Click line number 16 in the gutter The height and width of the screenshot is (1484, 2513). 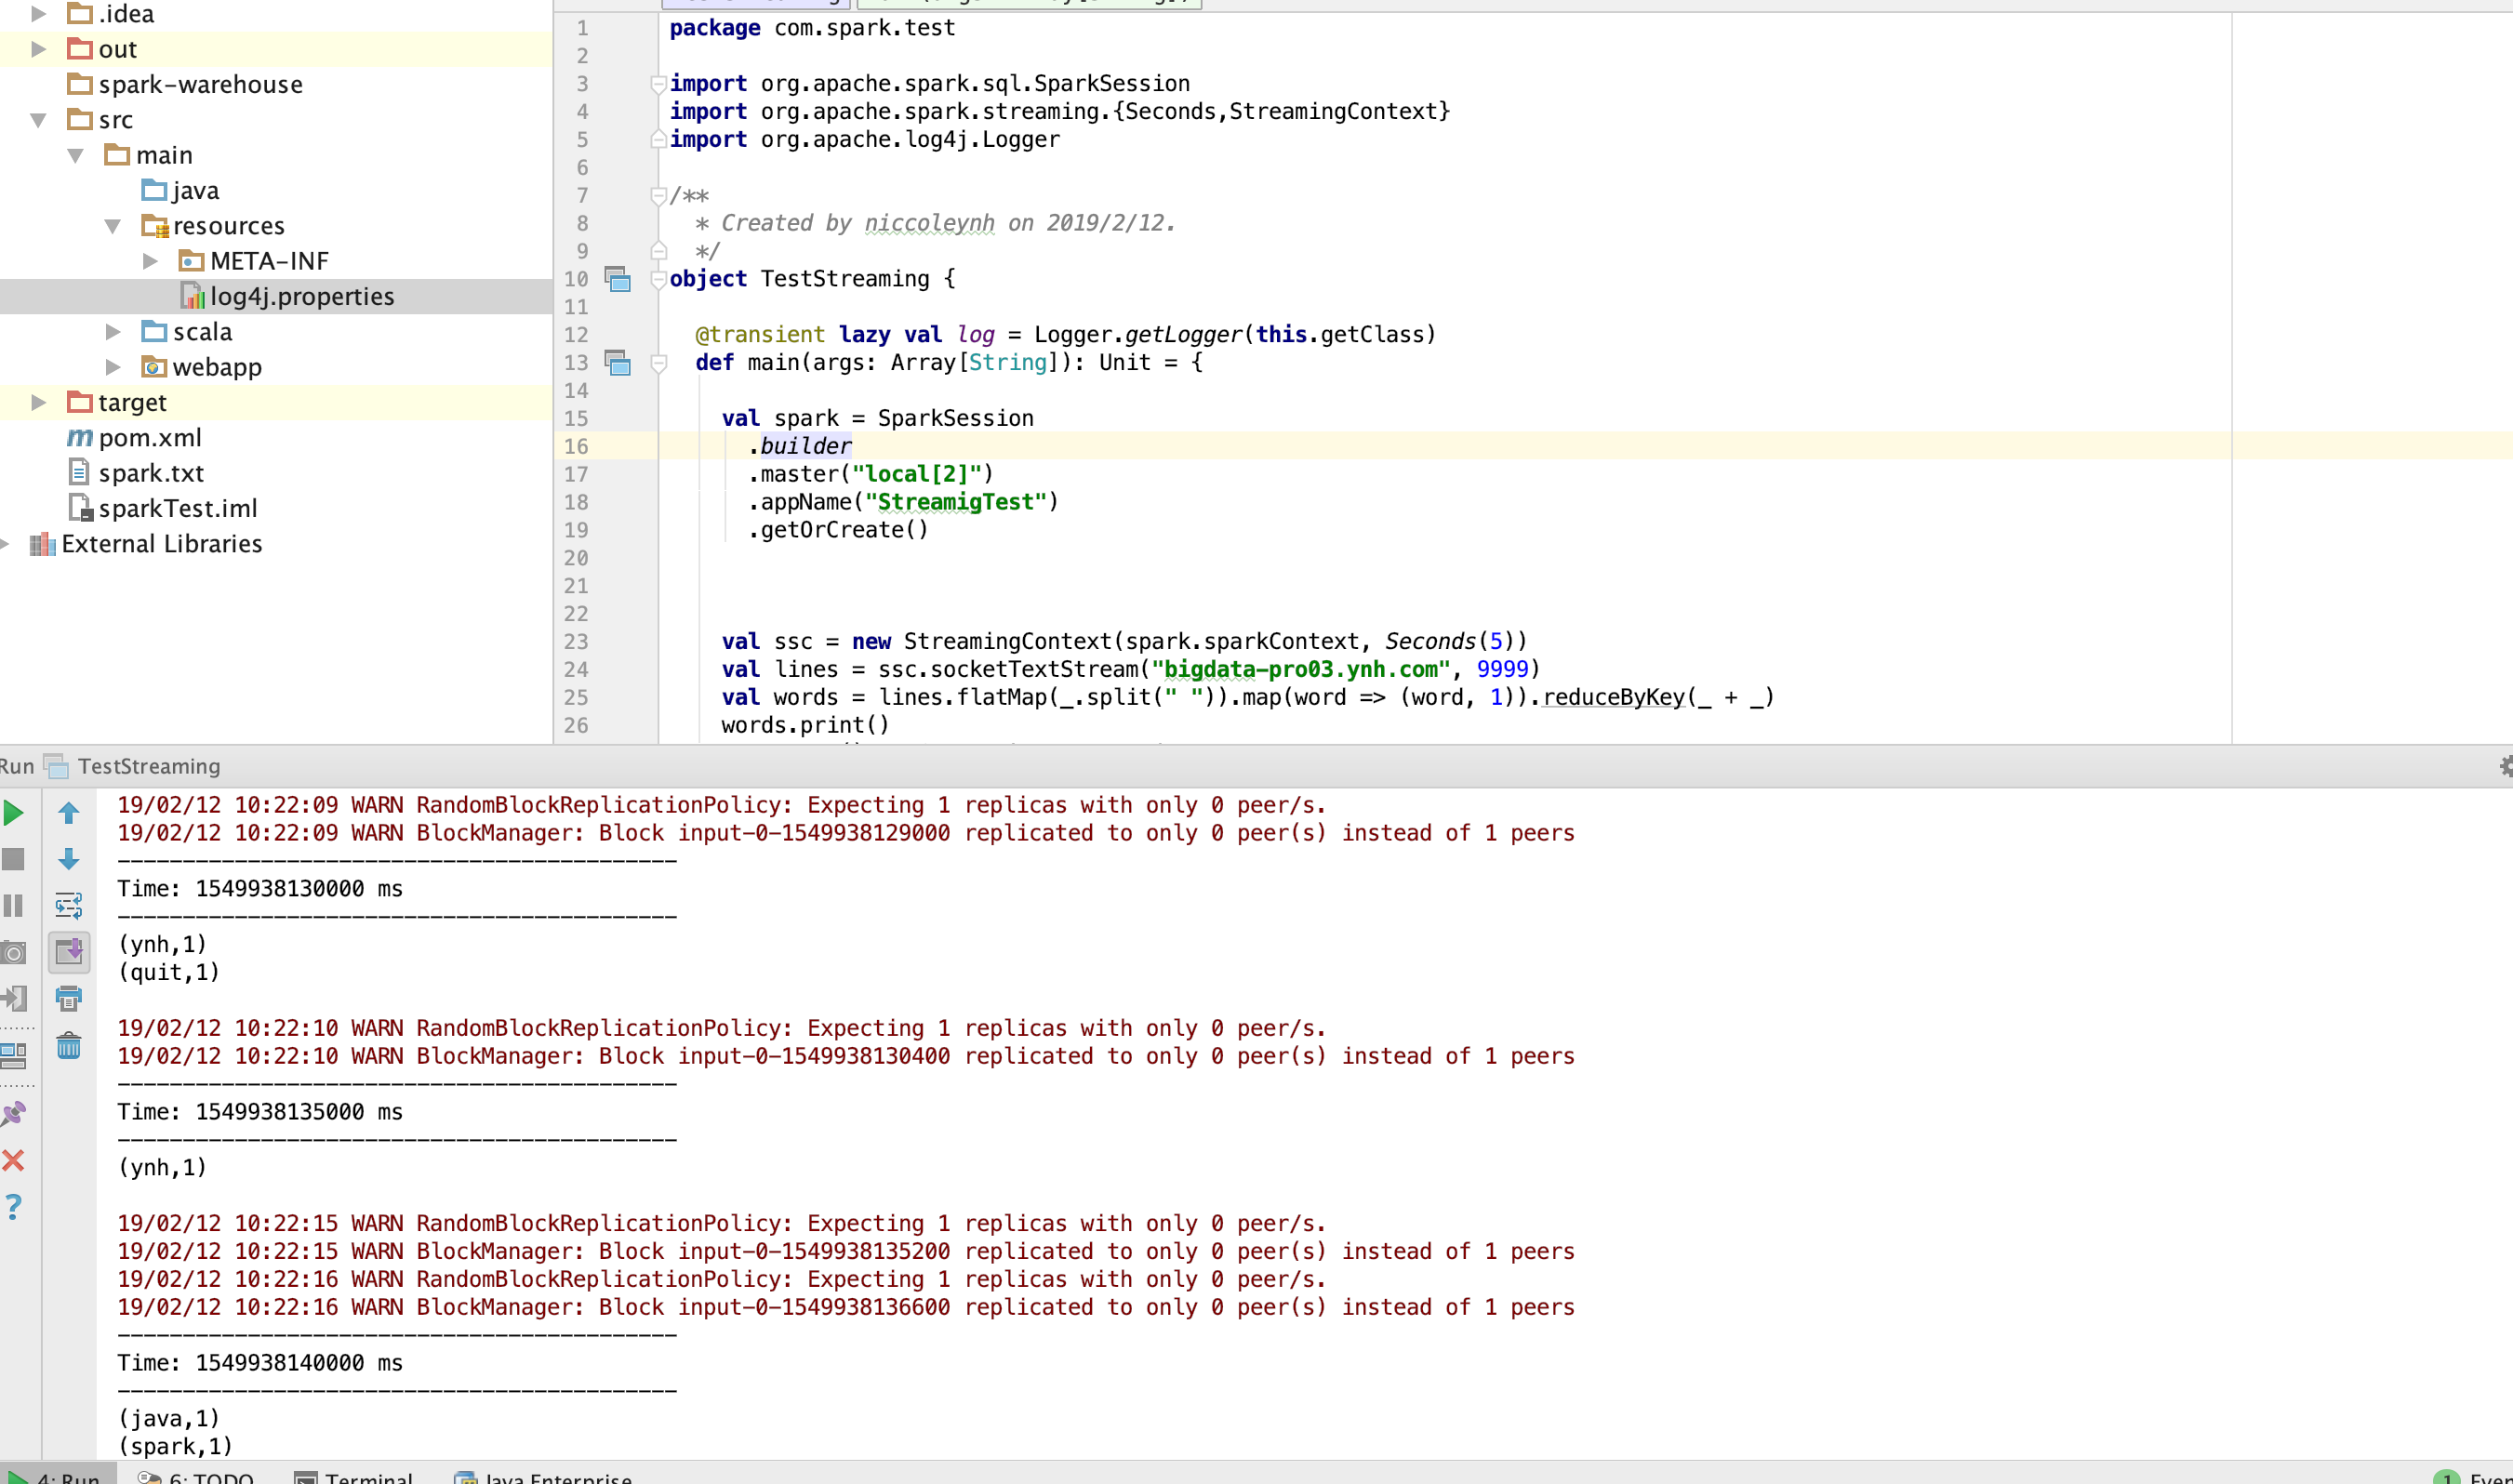coord(577,447)
